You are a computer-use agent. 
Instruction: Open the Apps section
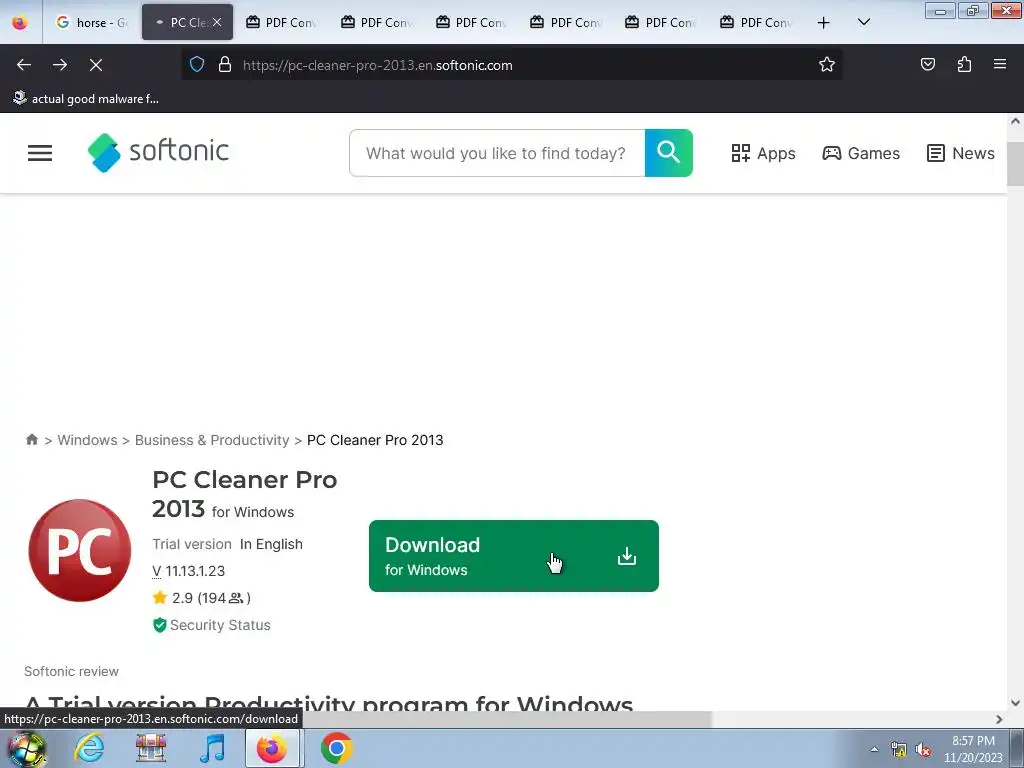pyautogui.click(x=763, y=153)
